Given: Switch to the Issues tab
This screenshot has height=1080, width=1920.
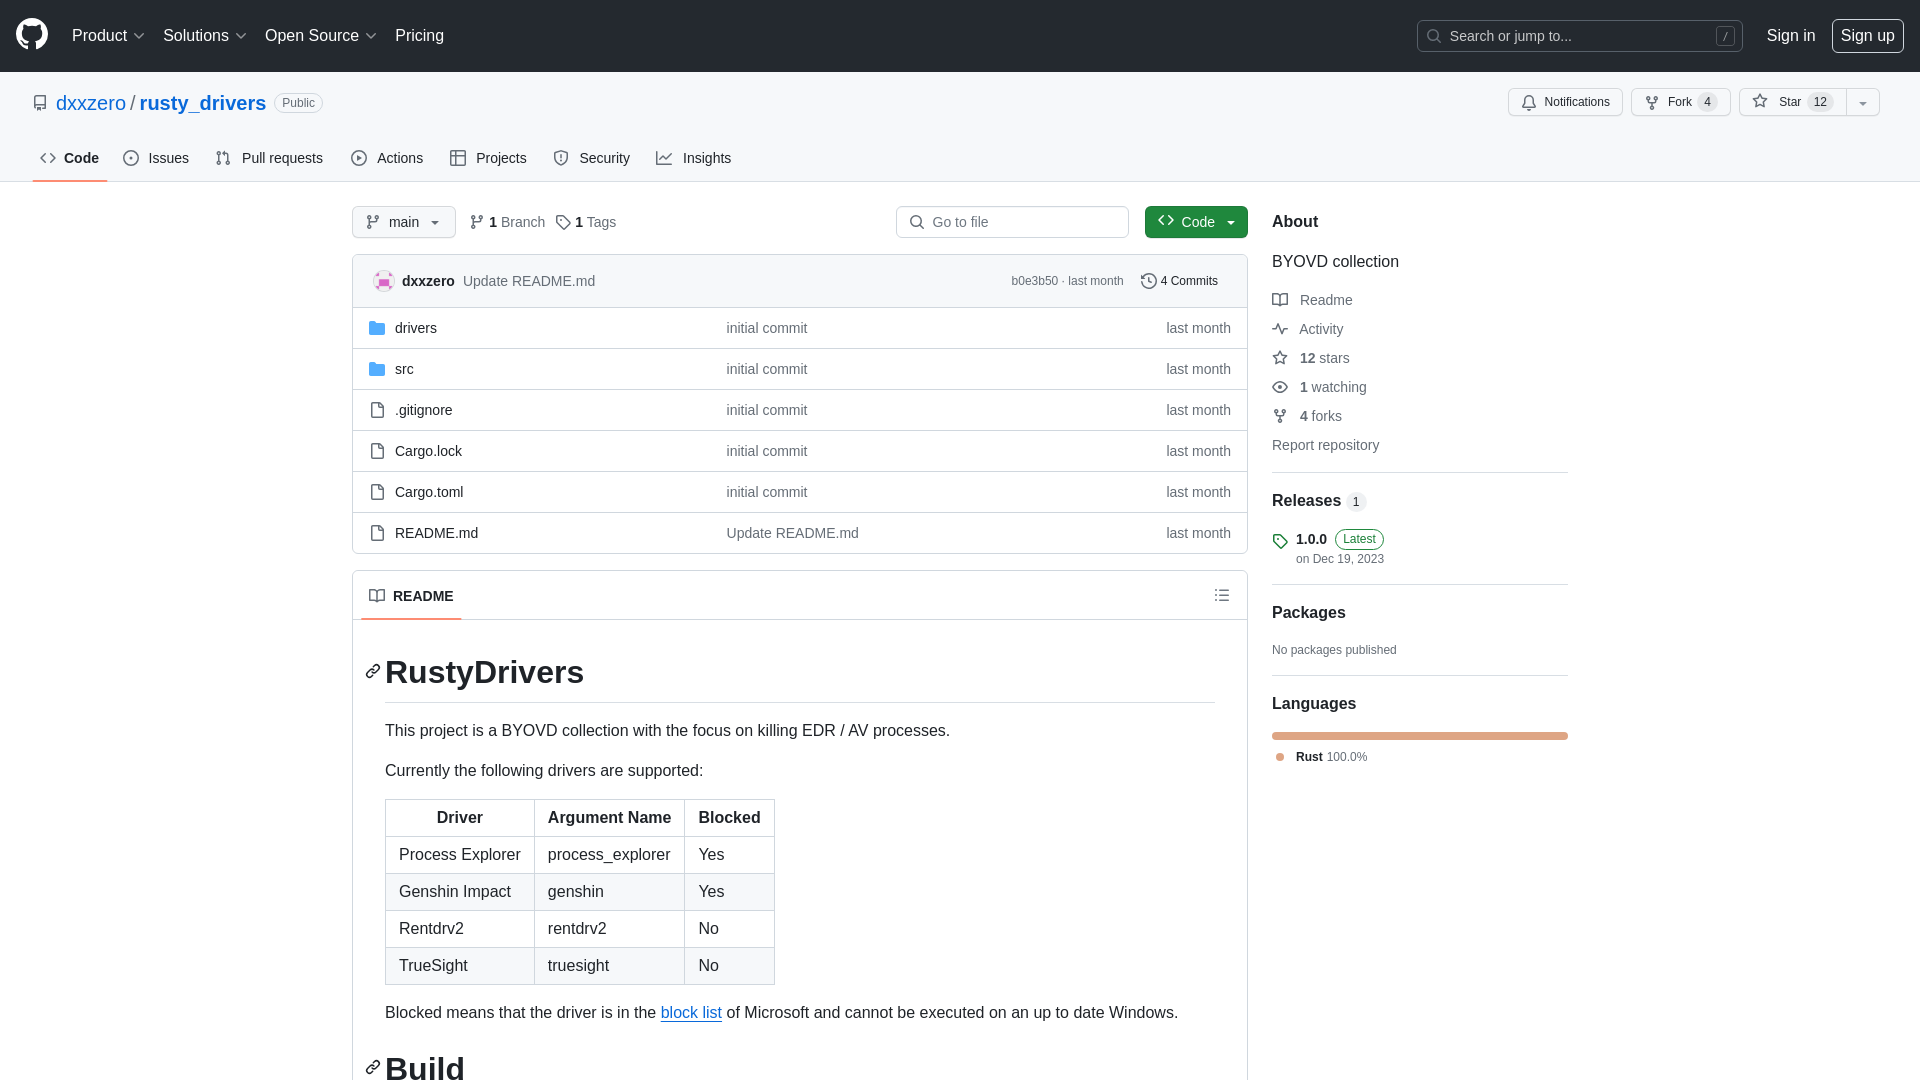Looking at the screenshot, I should point(156,158).
